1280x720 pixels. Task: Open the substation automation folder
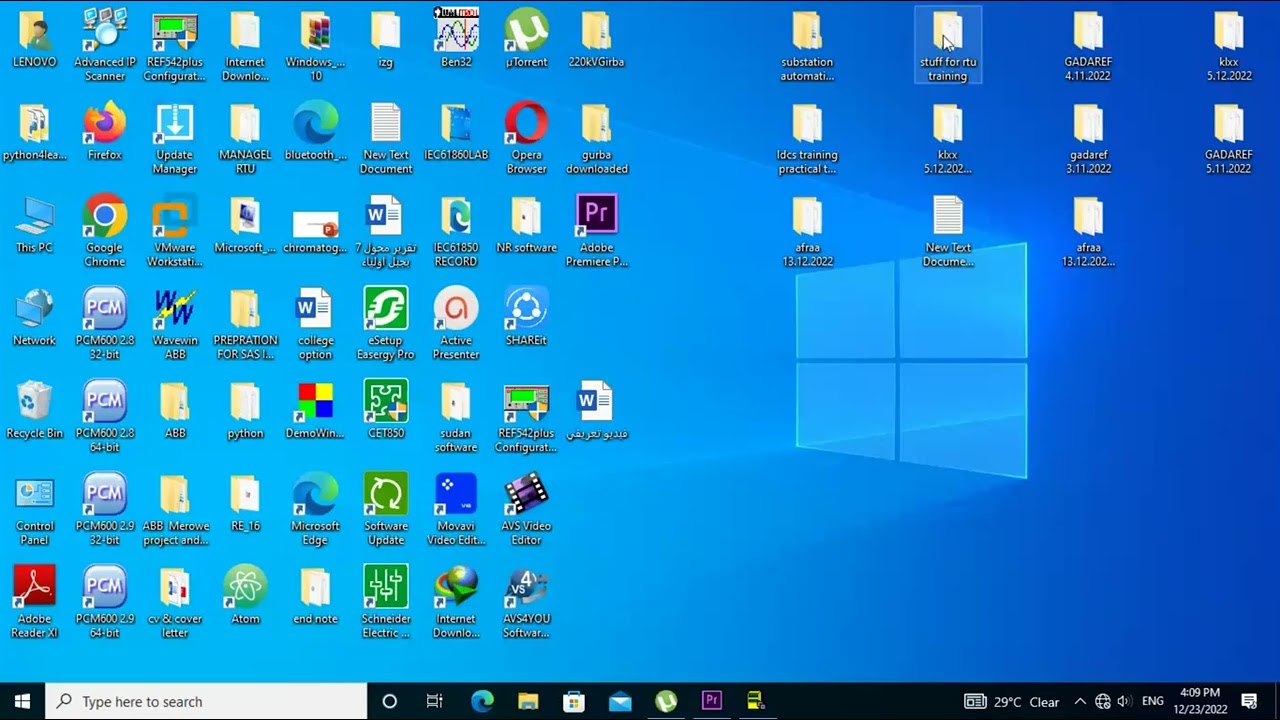807,45
